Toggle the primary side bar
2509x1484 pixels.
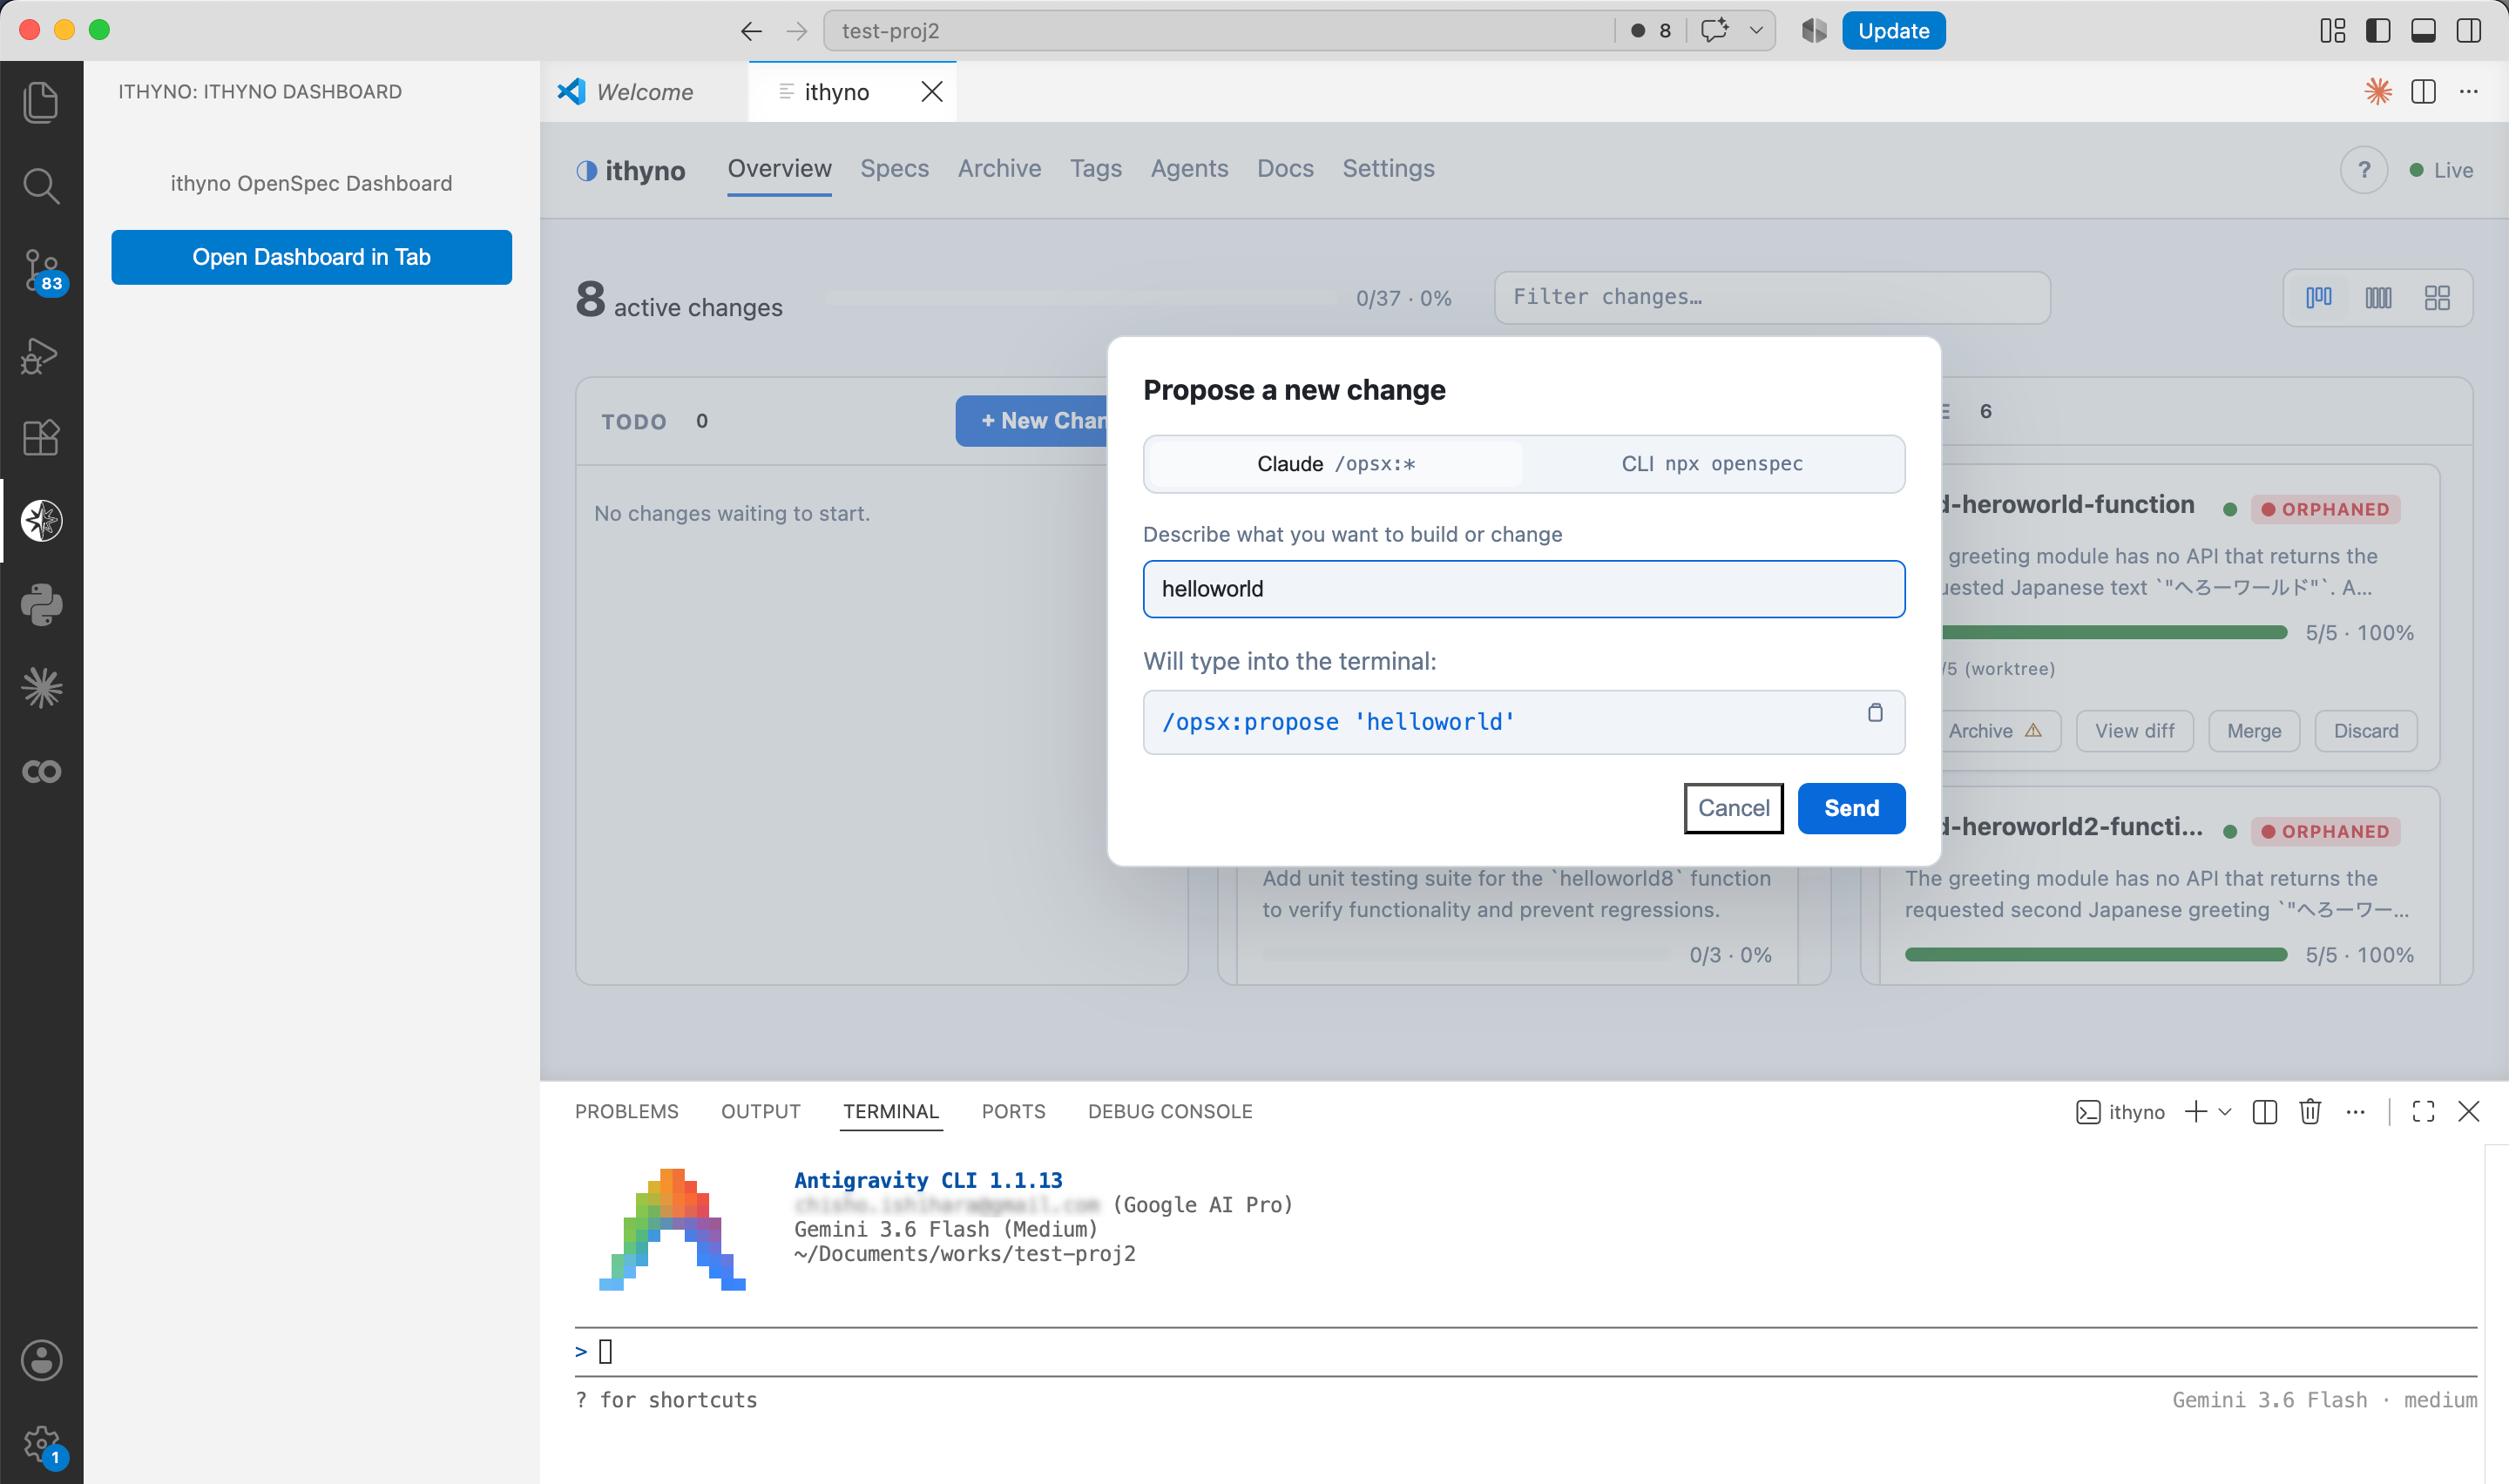tap(2378, 31)
